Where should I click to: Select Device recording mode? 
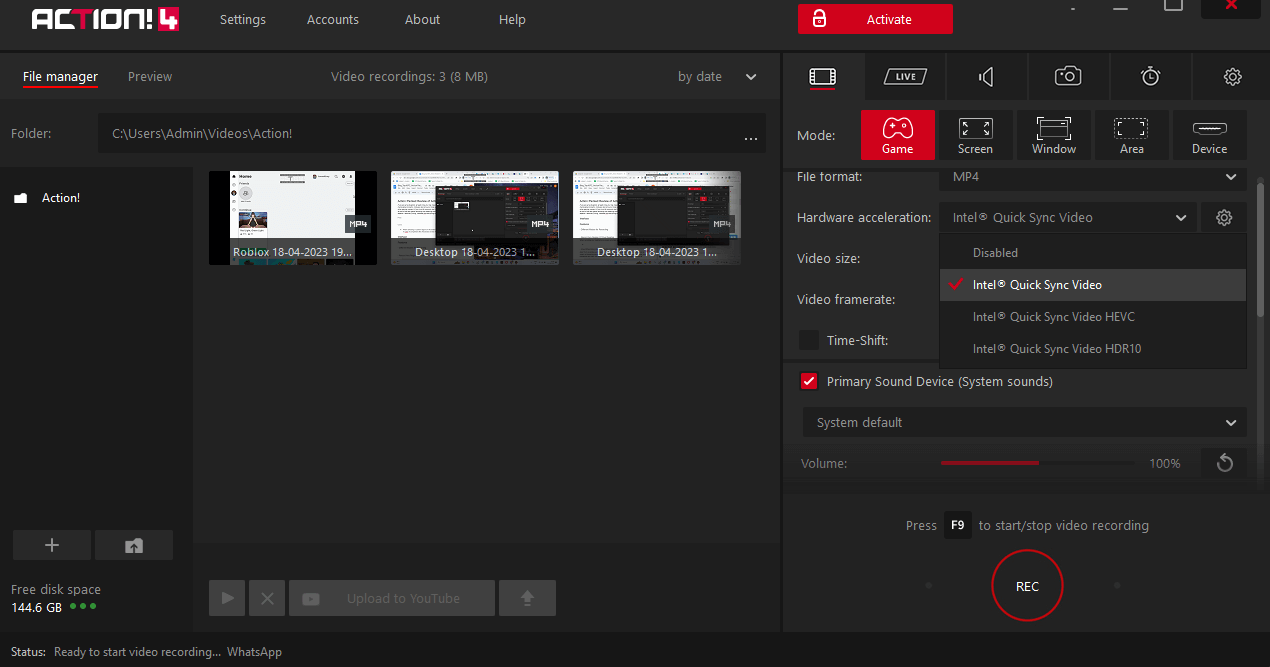coord(1209,135)
